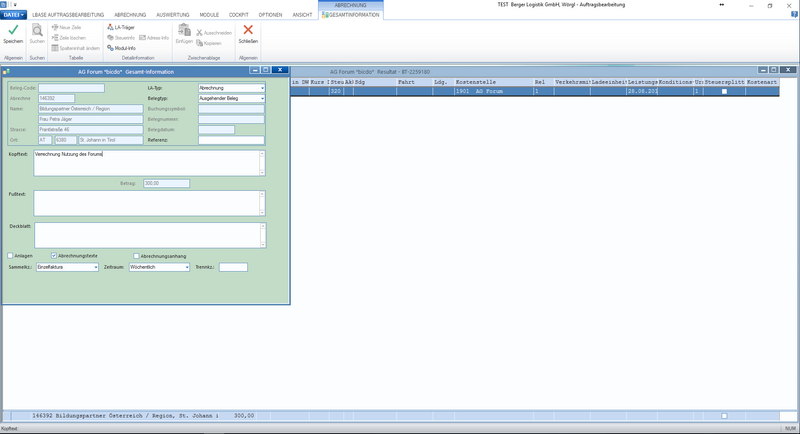Open the AUSWERTUNG ribbon tab
The height and width of the screenshot is (434, 800).
click(172, 15)
